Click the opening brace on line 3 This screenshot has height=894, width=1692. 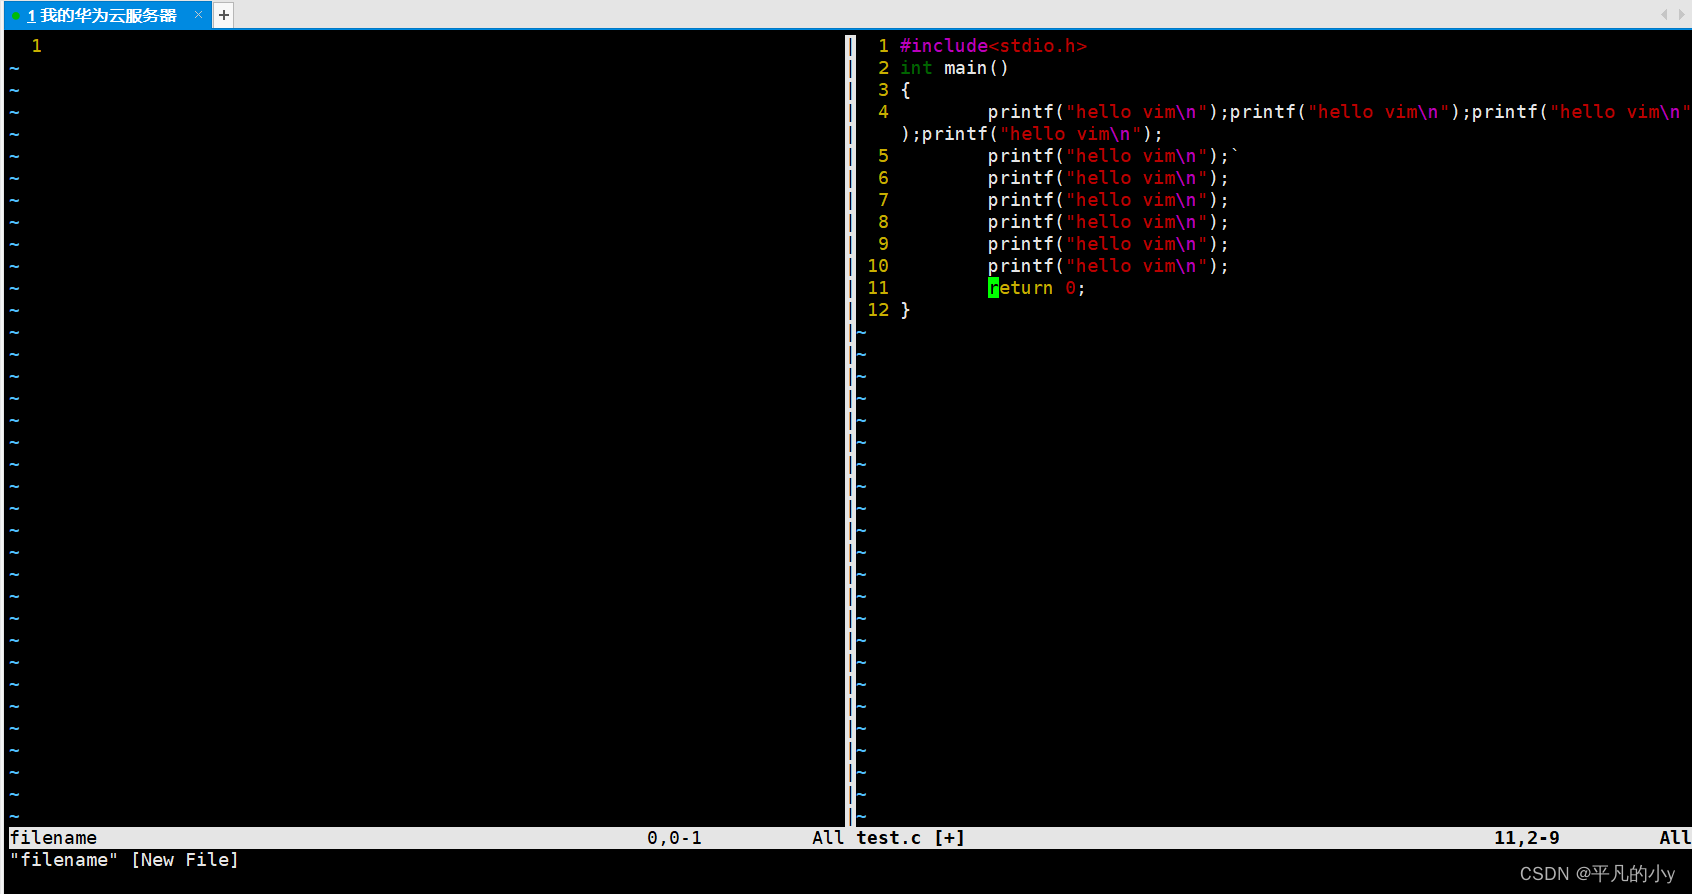pyautogui.click(x=905, y=90)
